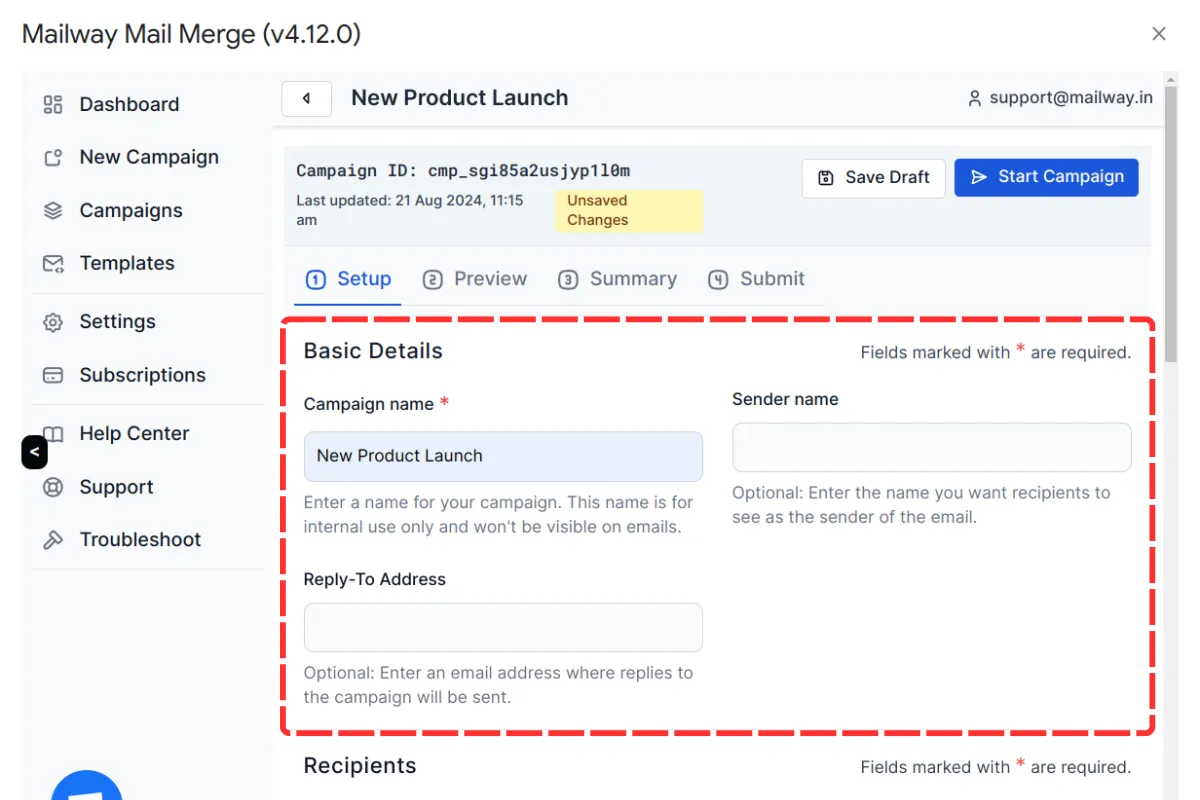Switch to the Preview step tab
The height and width of the screenshot is (800, 1200).
475,279
